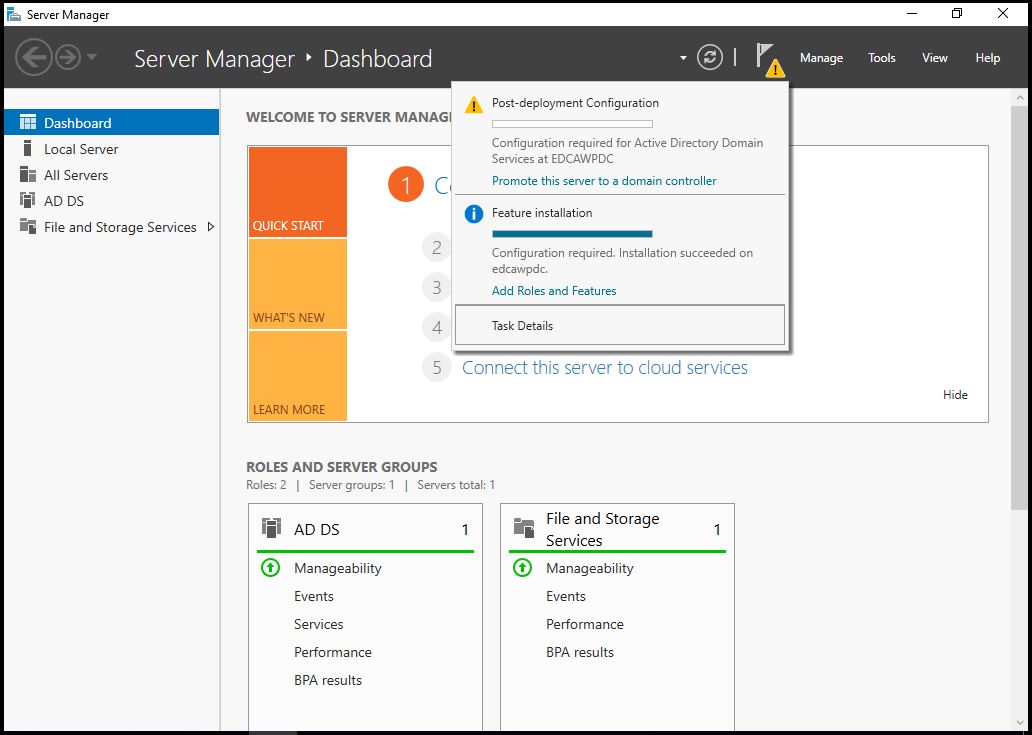
Task: Click the All Servers sidebar icon
Action: click(x=28, y=175)
